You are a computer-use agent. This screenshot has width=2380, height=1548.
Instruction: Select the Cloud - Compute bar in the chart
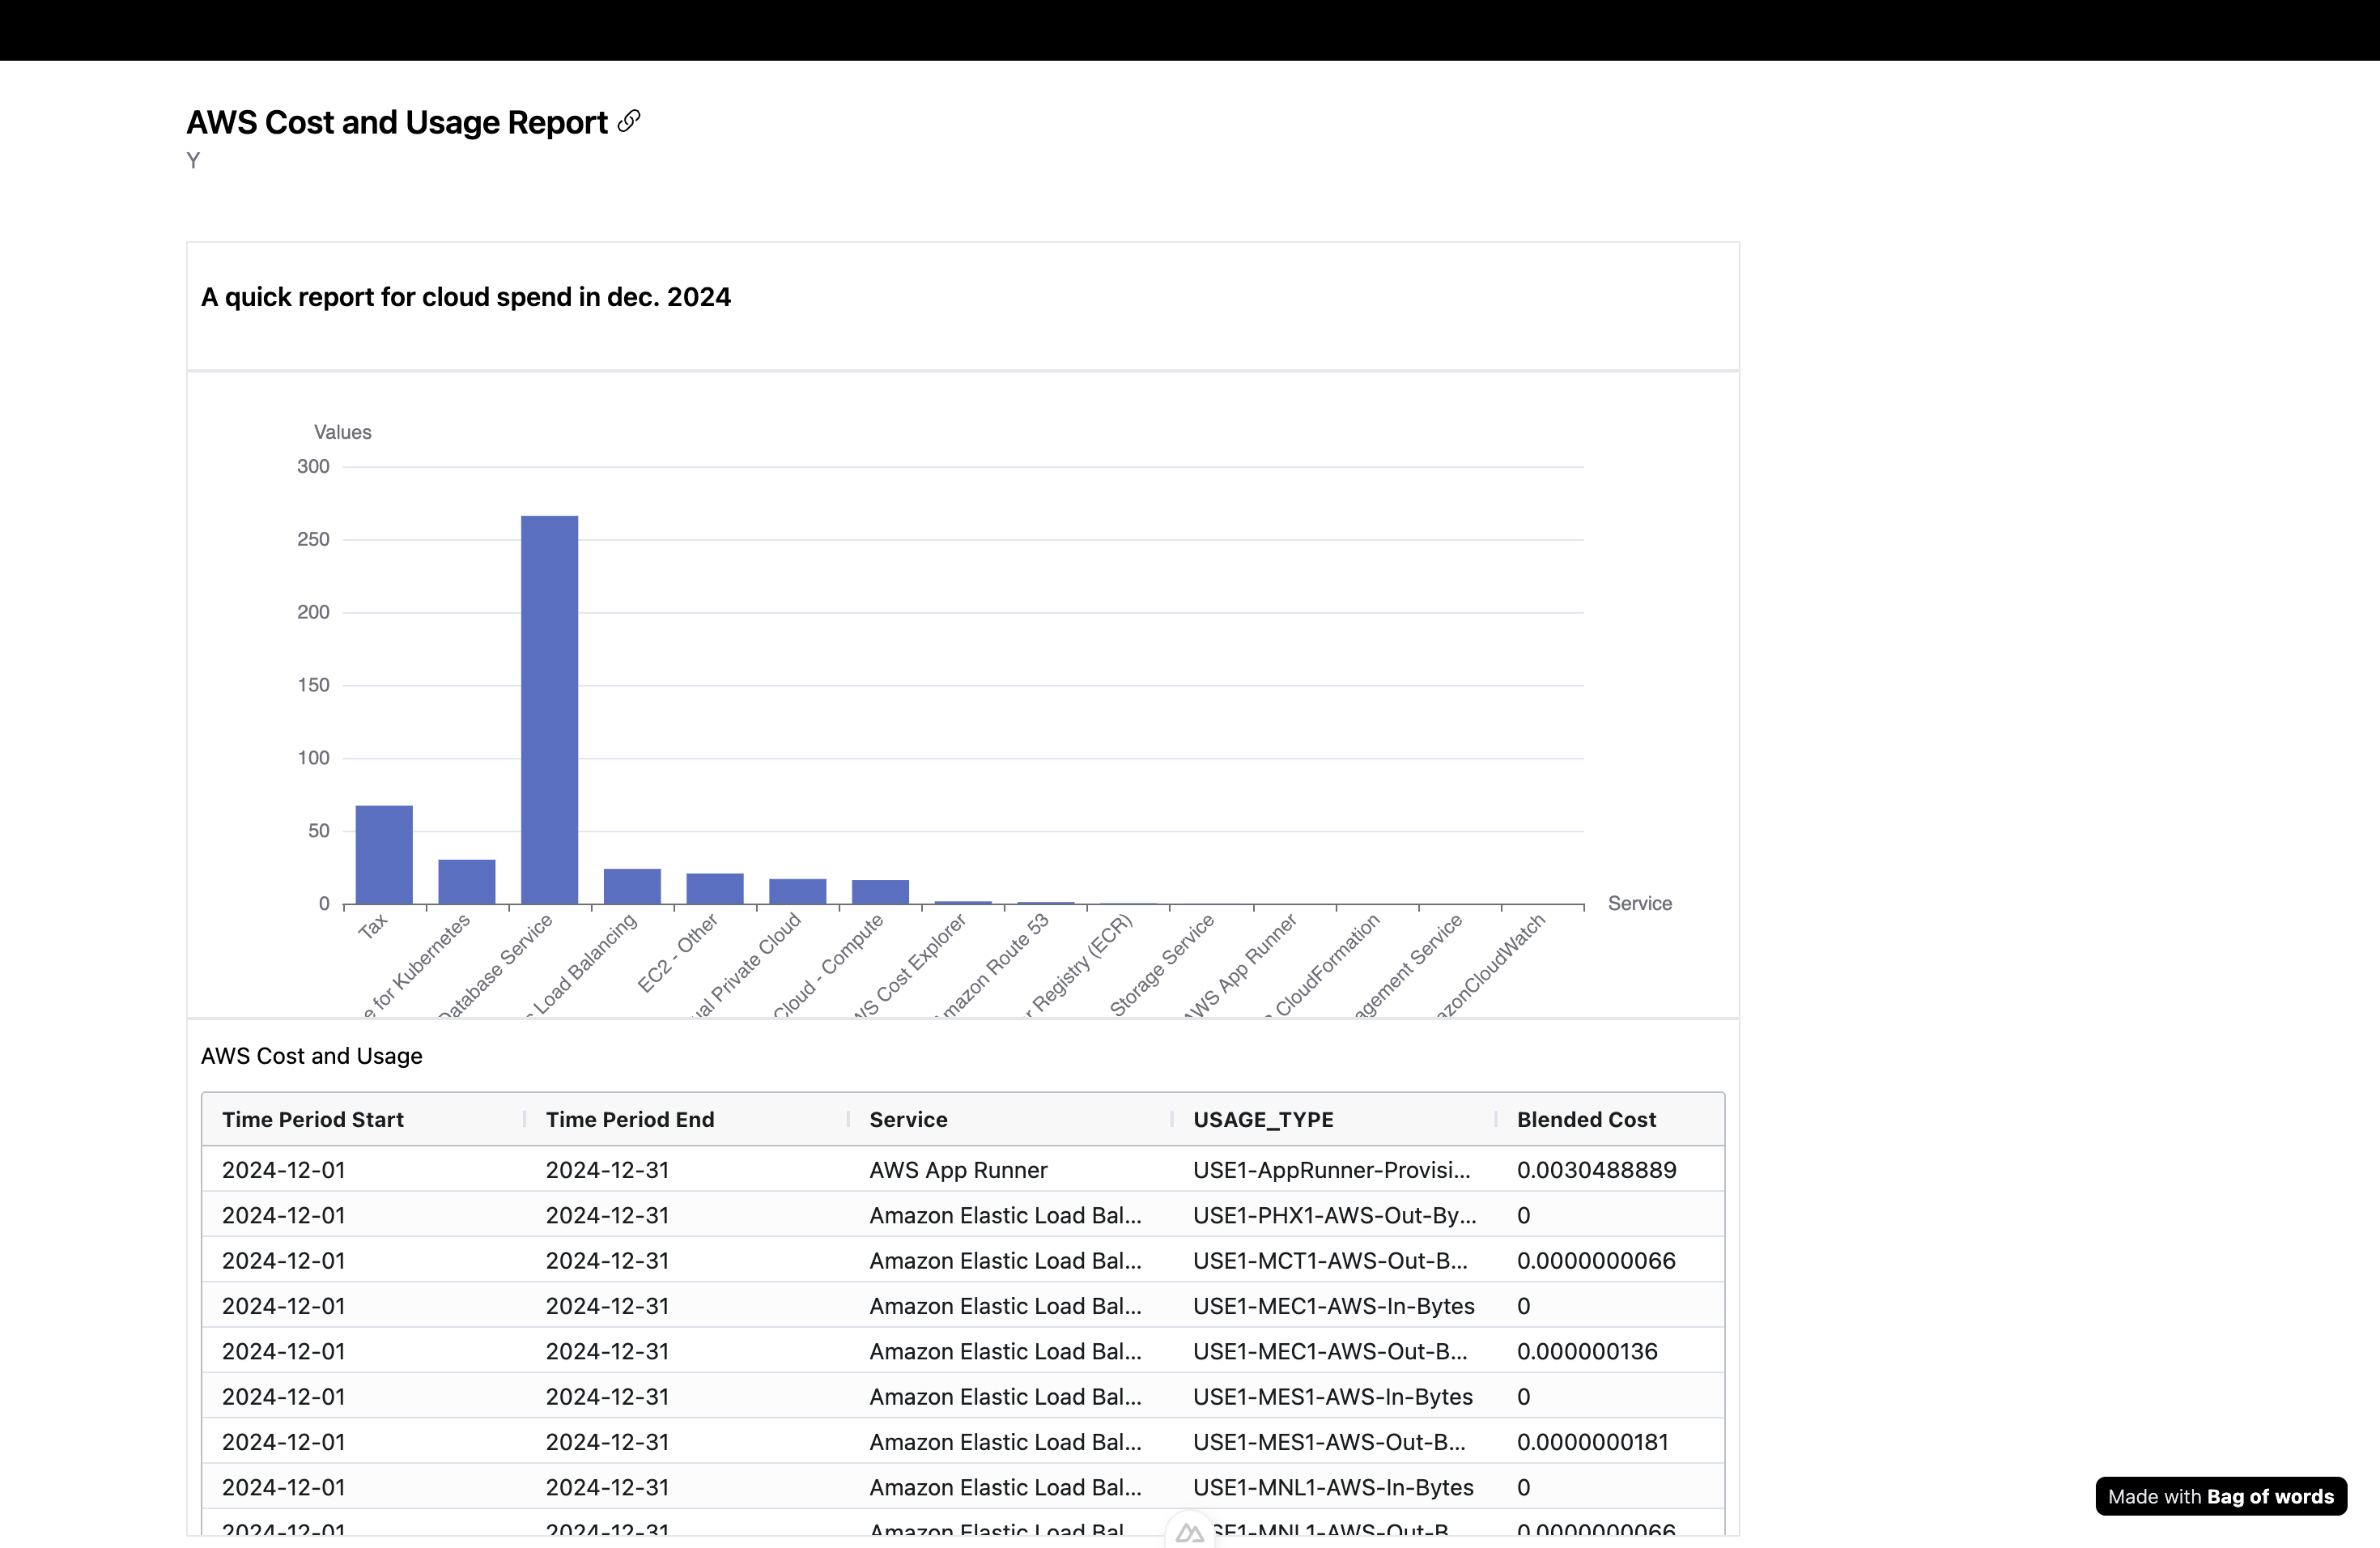pyautogui.click(x=880, y=892)
